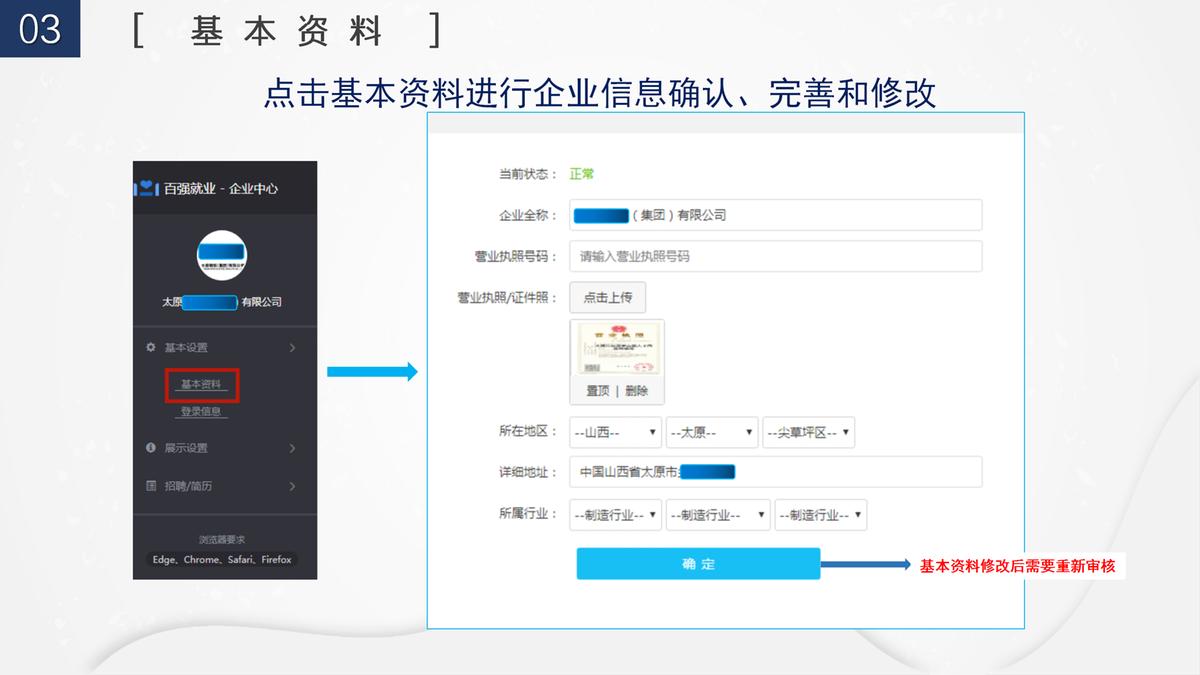This screenshot has width=1200, height=675.
Task: Expand the 基本设置 chevron arrow
Action: [x=293, y=348]
